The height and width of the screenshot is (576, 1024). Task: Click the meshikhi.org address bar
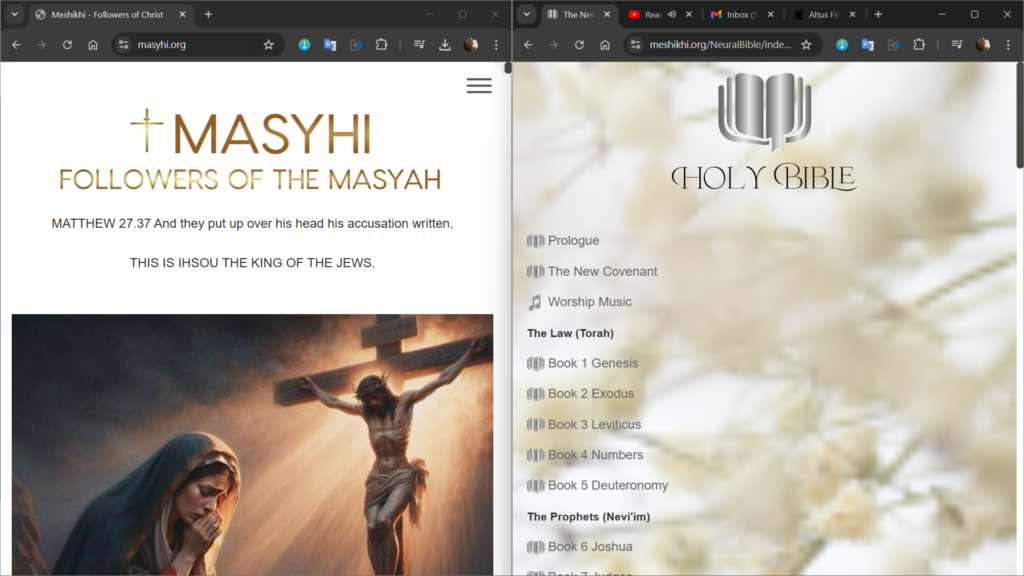pyautogui.click(x=720, y=45)
